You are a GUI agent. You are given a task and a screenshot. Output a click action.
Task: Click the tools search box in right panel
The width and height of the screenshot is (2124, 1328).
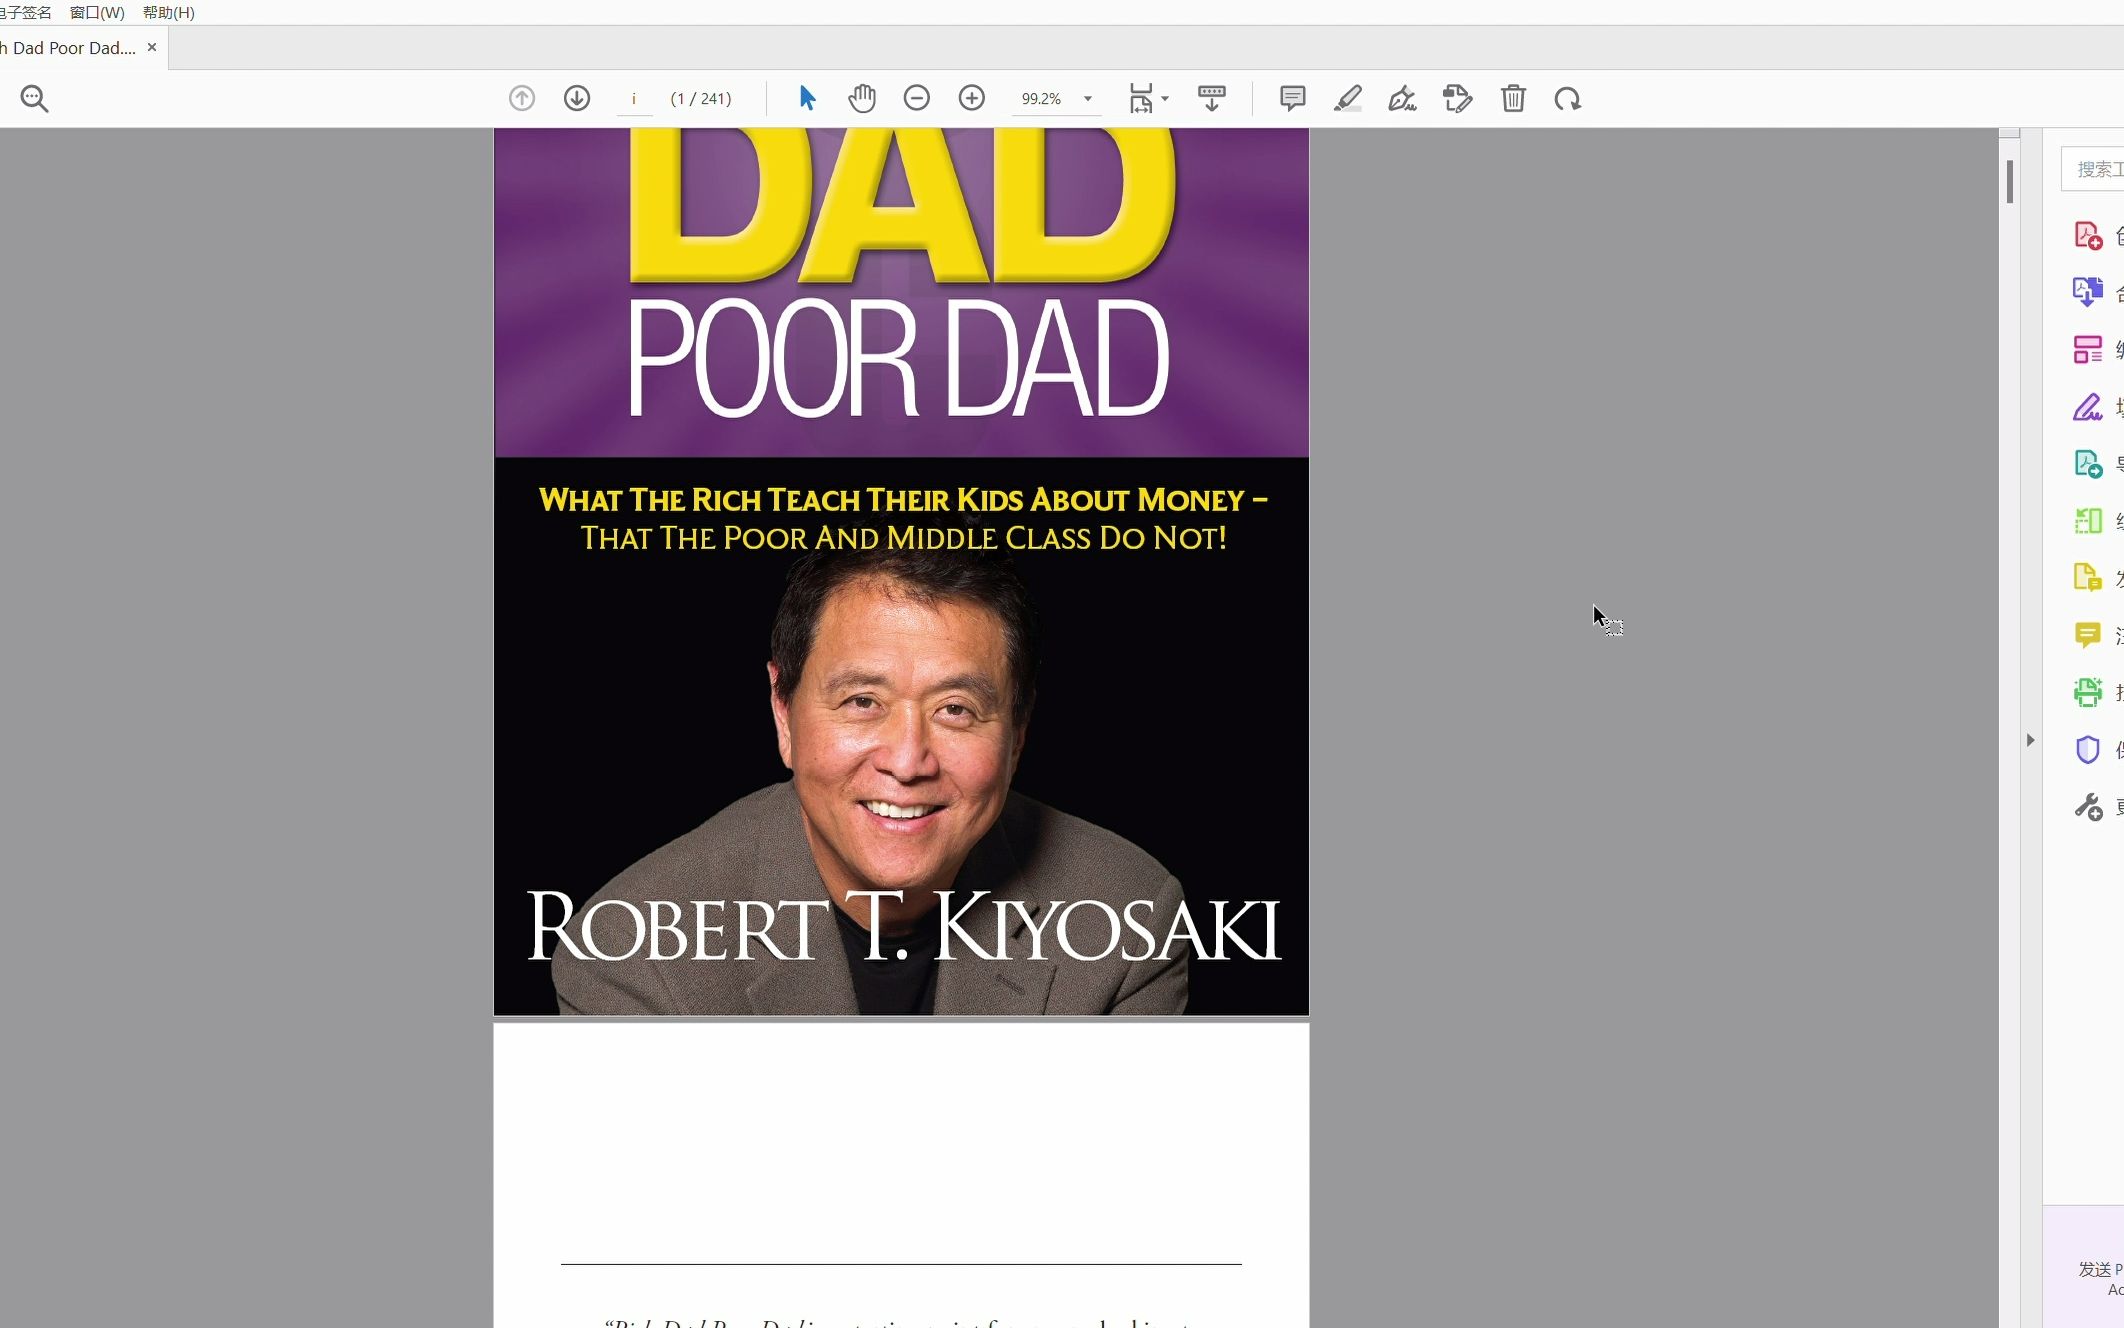(x=2093, y=169)
